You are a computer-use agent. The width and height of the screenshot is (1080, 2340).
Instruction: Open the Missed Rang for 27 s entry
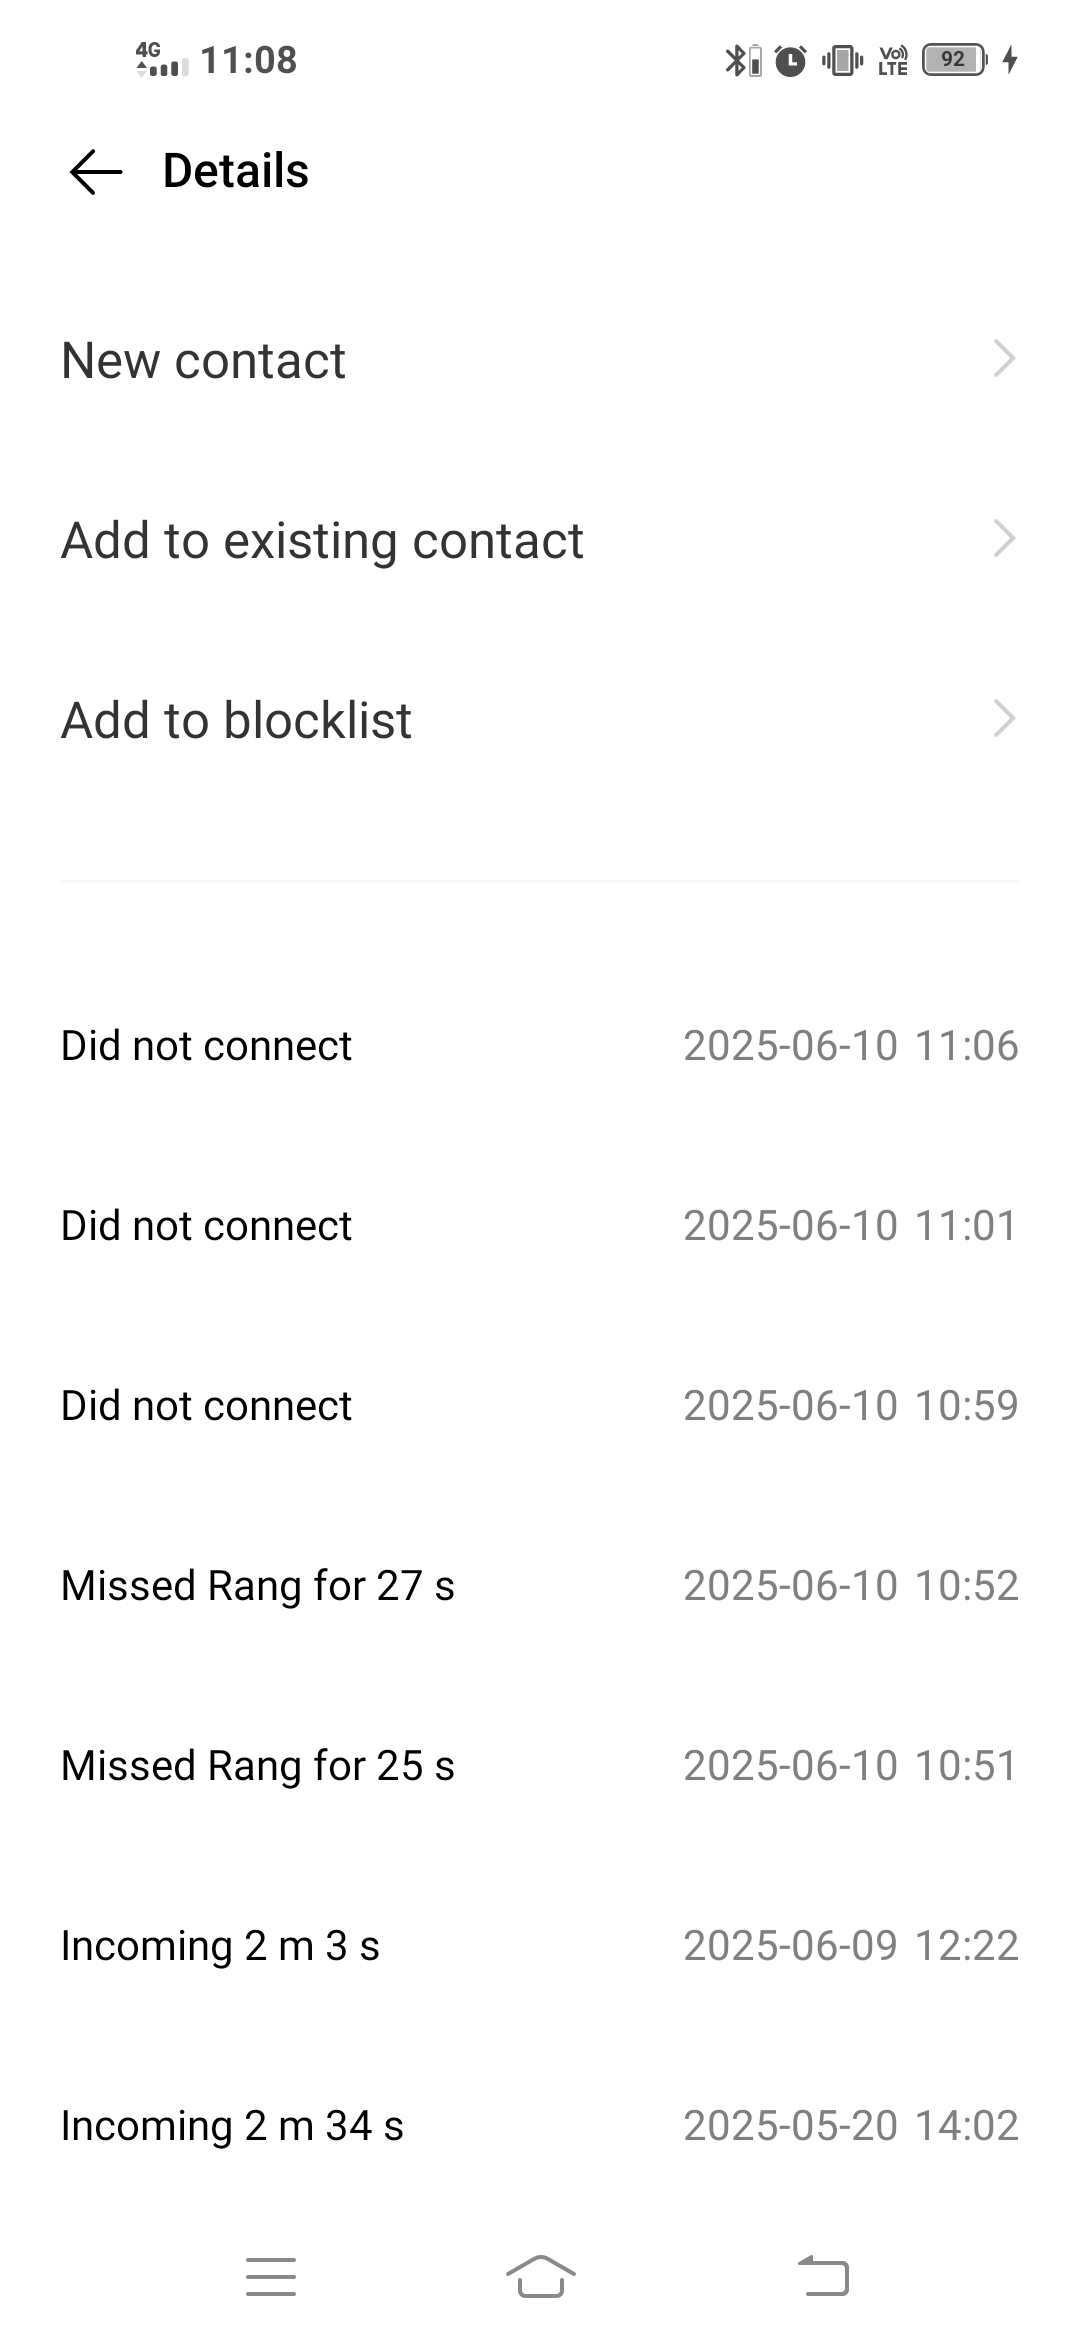(x=540, y=1586)
